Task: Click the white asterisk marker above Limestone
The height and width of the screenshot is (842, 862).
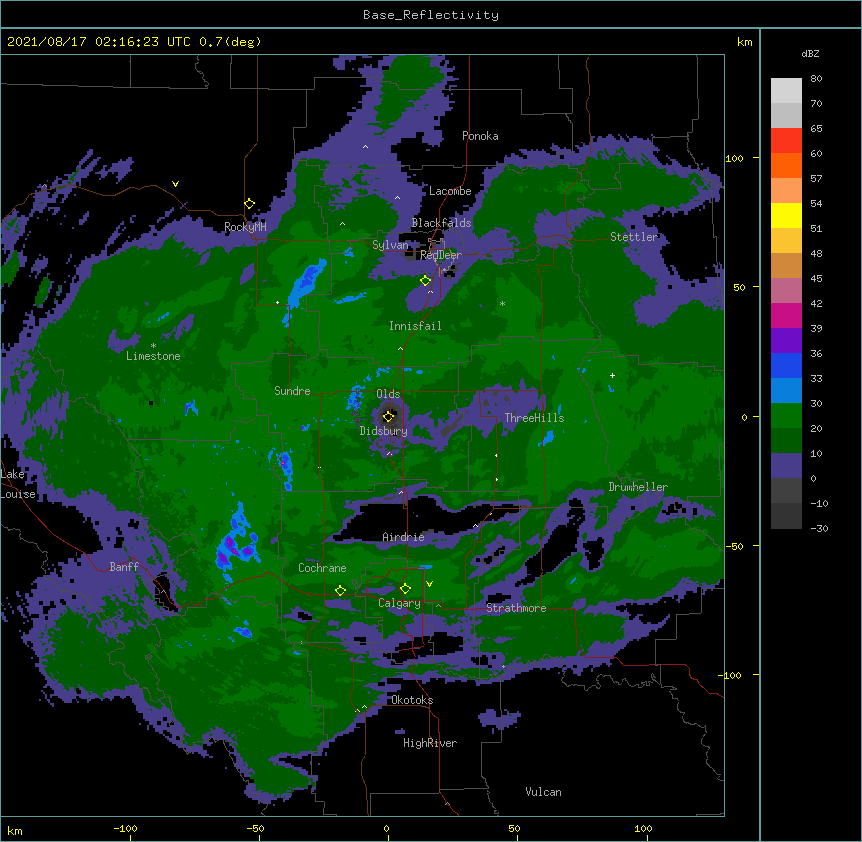Action: click(153, 346)
